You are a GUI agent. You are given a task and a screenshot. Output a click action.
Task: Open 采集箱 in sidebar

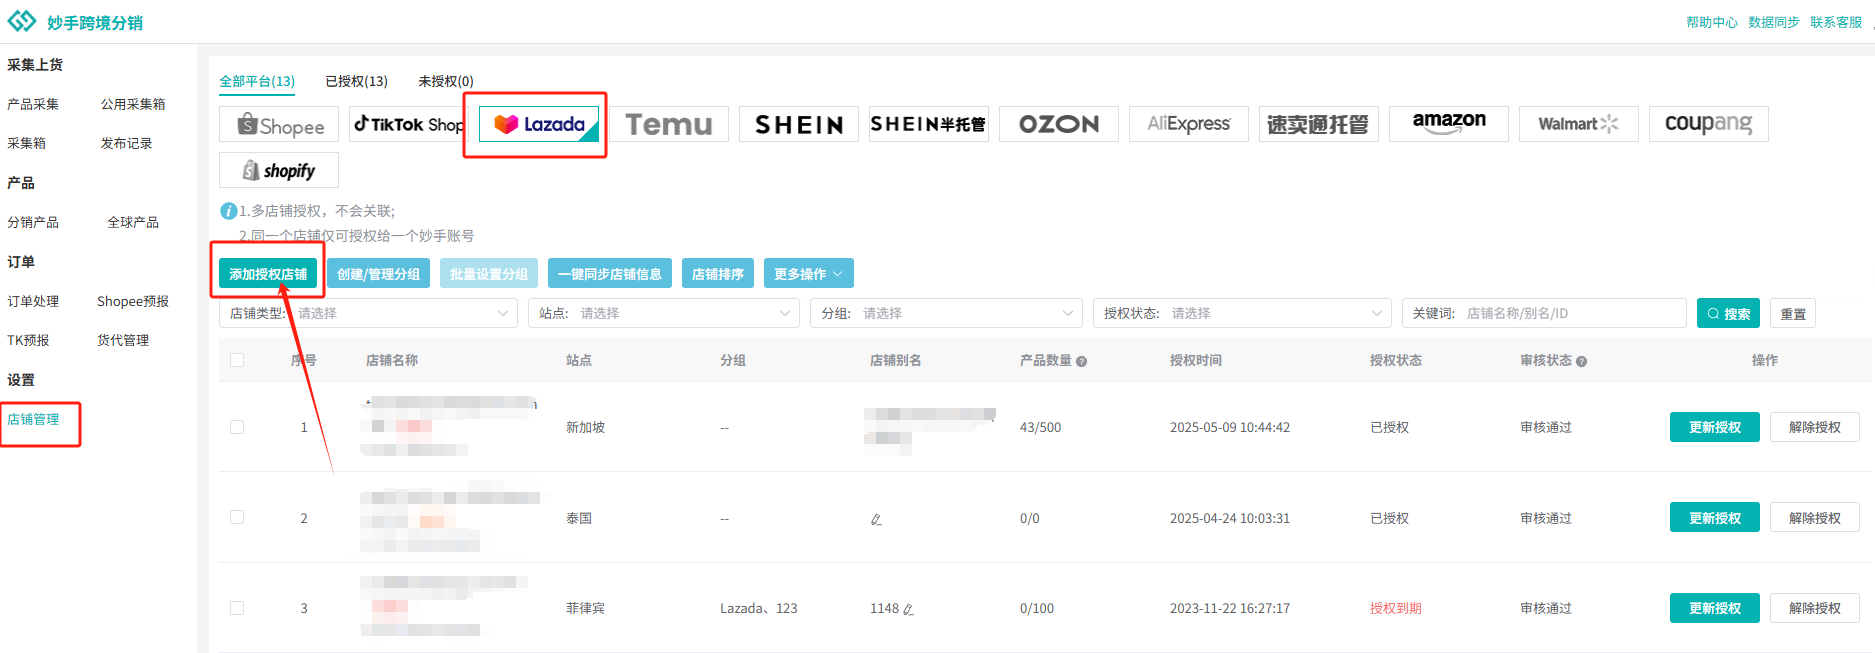click(27, 143)
